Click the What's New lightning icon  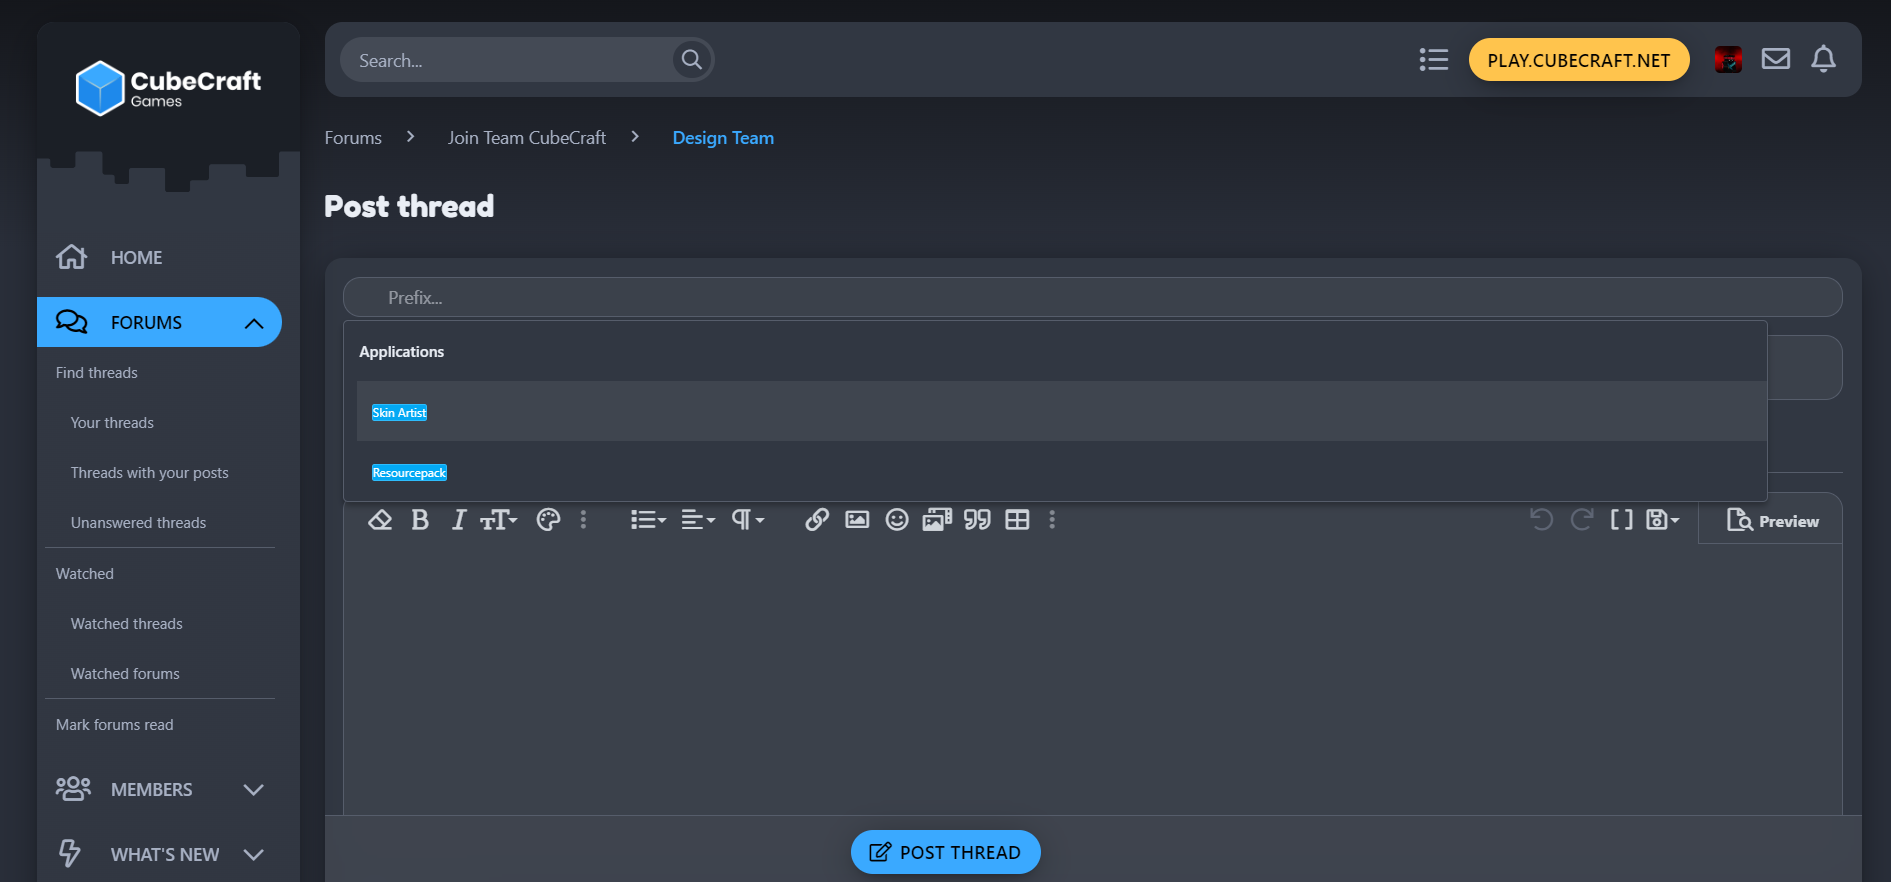click(x=69, y=853)
